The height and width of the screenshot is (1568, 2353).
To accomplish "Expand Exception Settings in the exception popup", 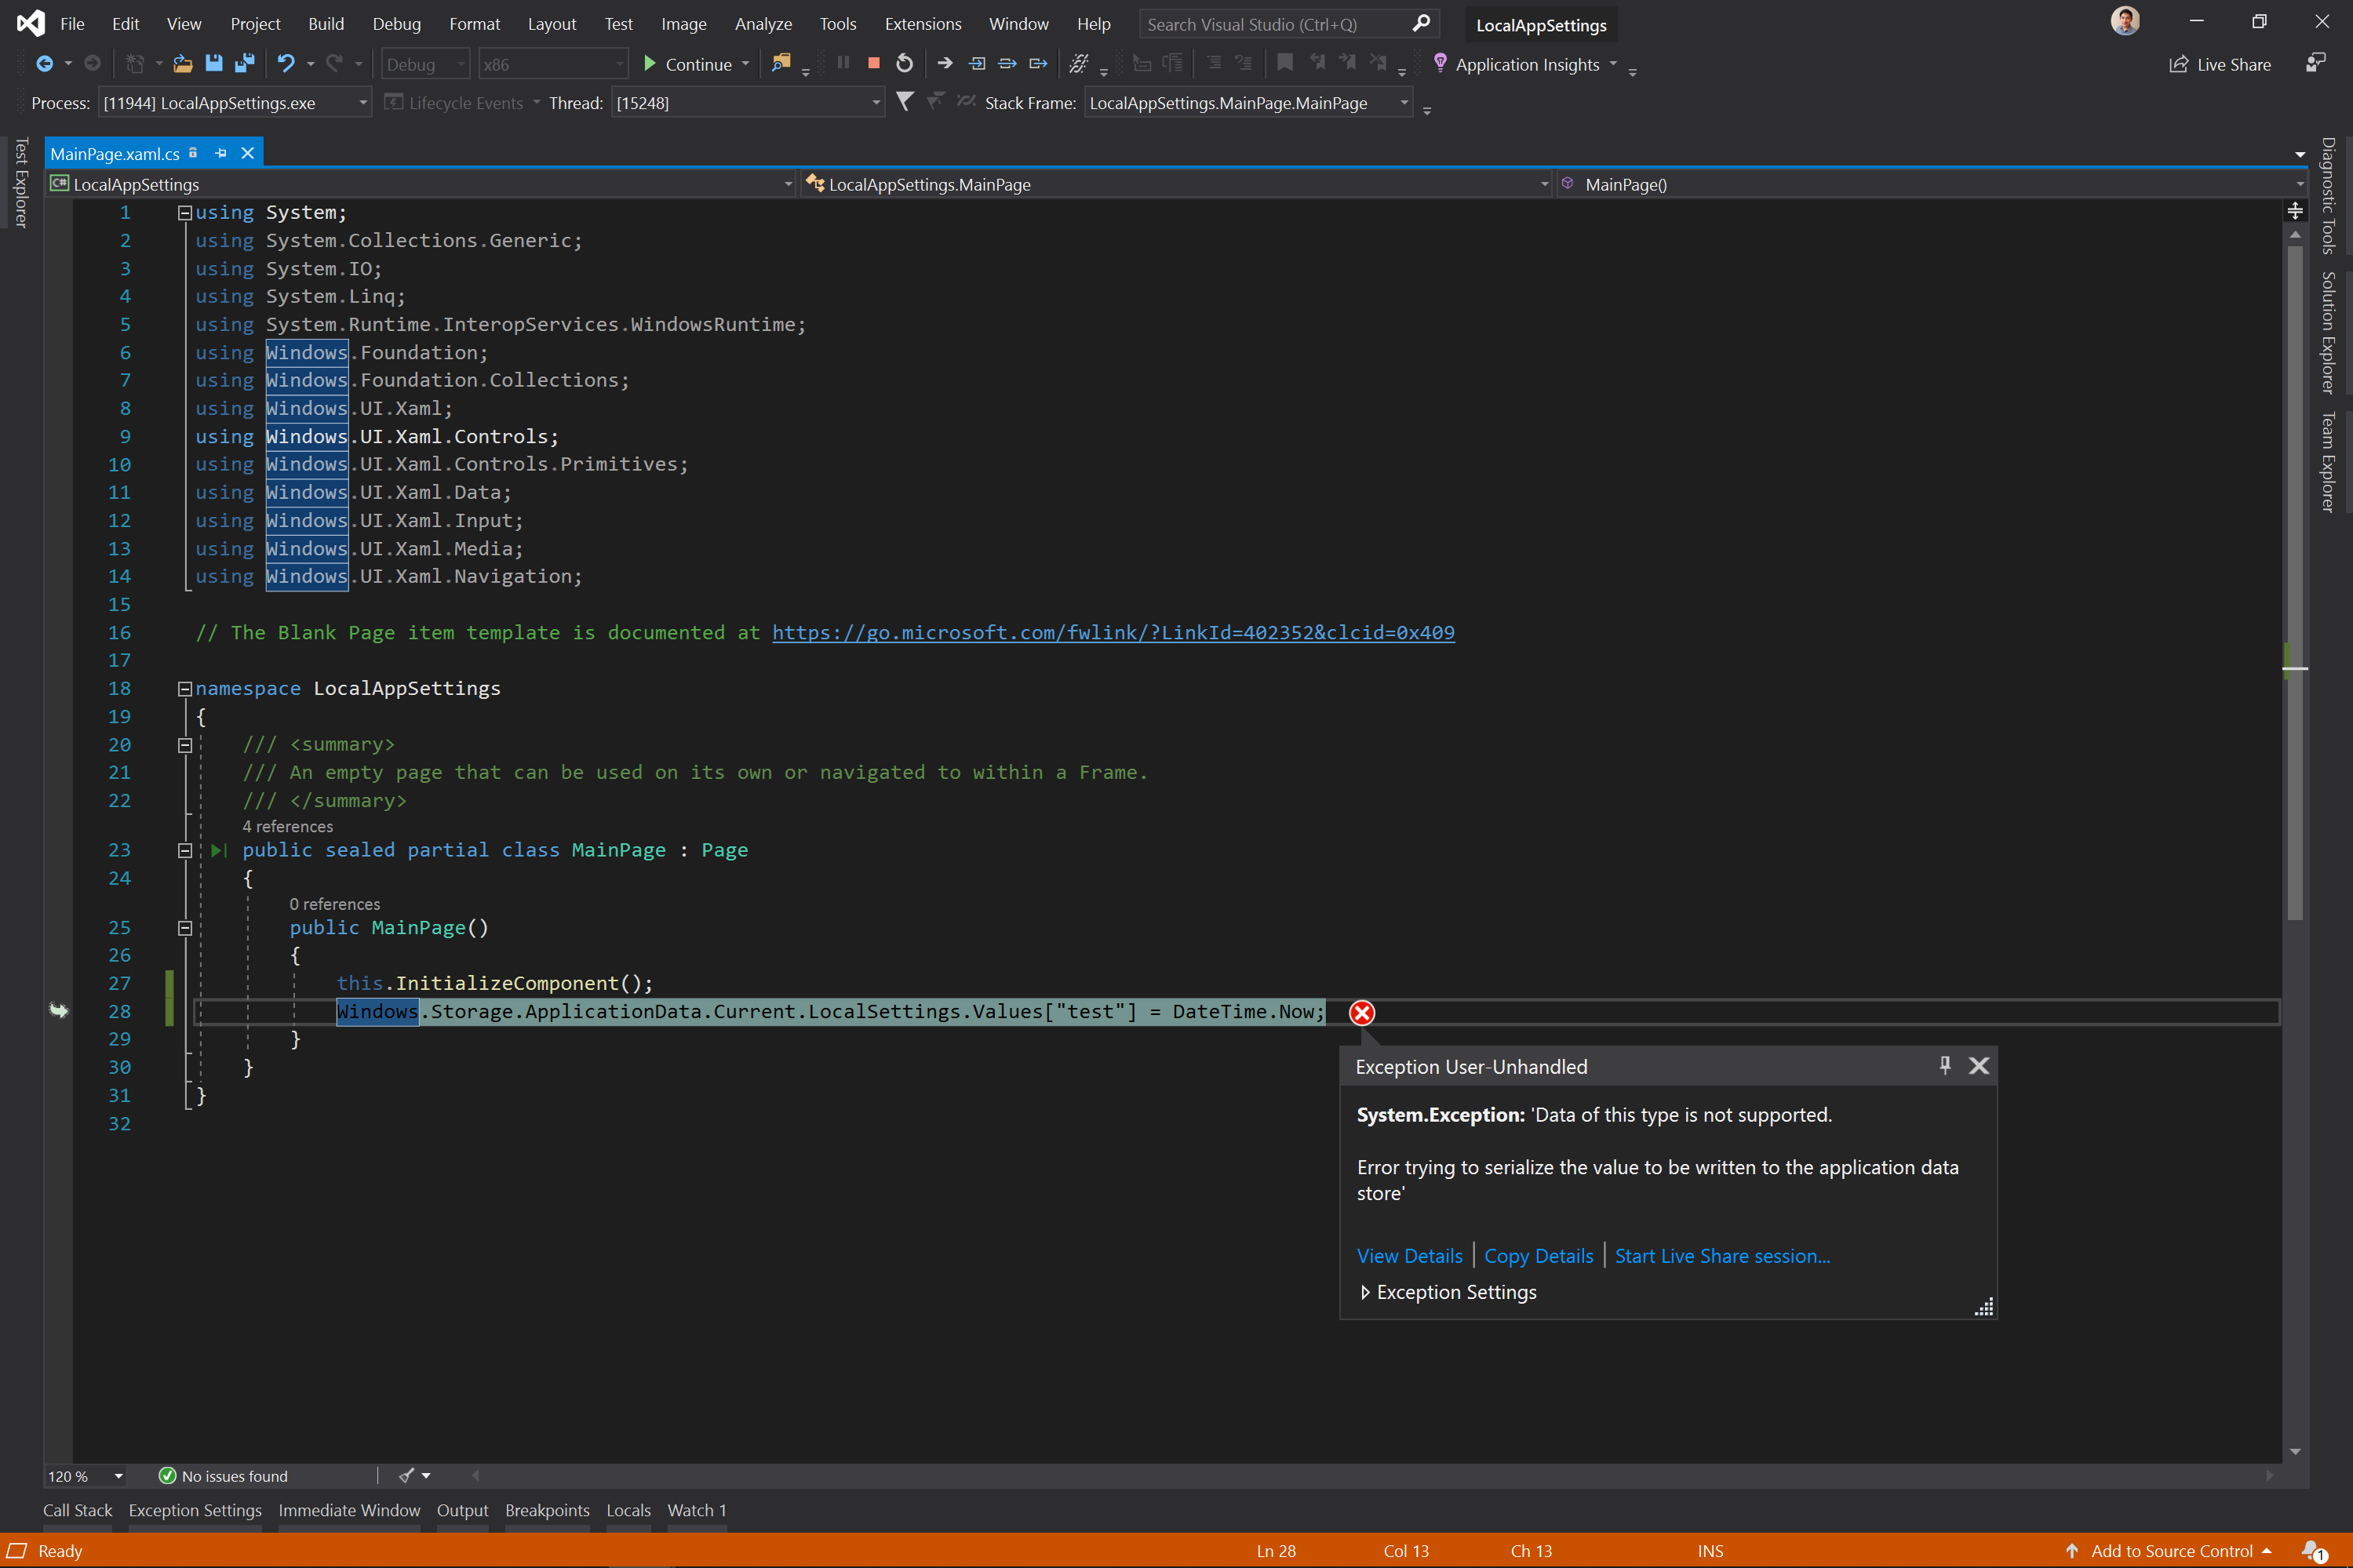I will point(1366,1292).
